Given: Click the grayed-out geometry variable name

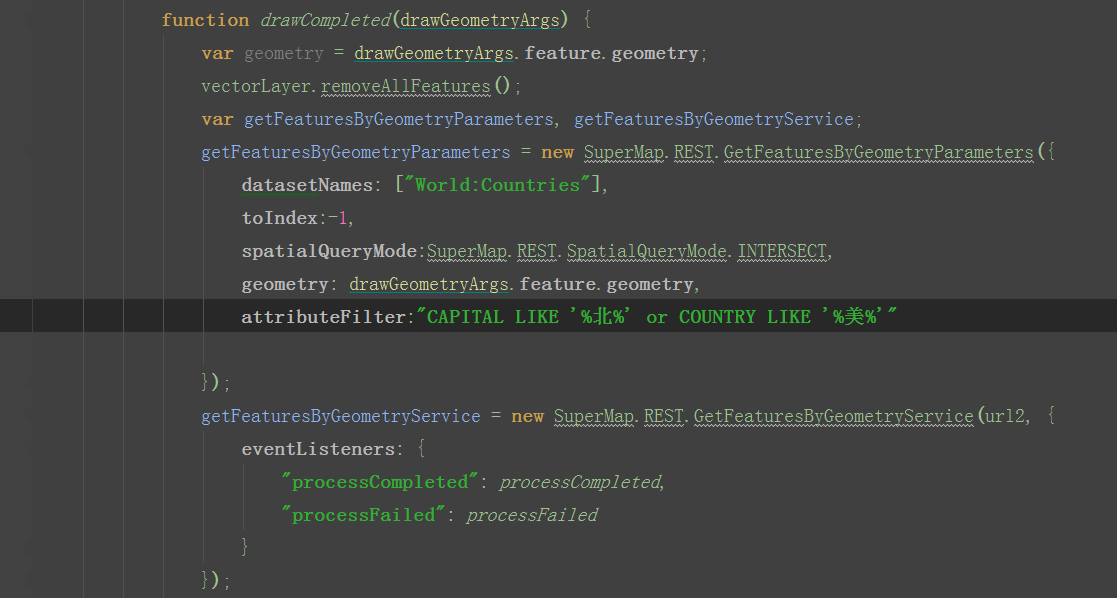Looking at the screenshot, I should 284,53.
